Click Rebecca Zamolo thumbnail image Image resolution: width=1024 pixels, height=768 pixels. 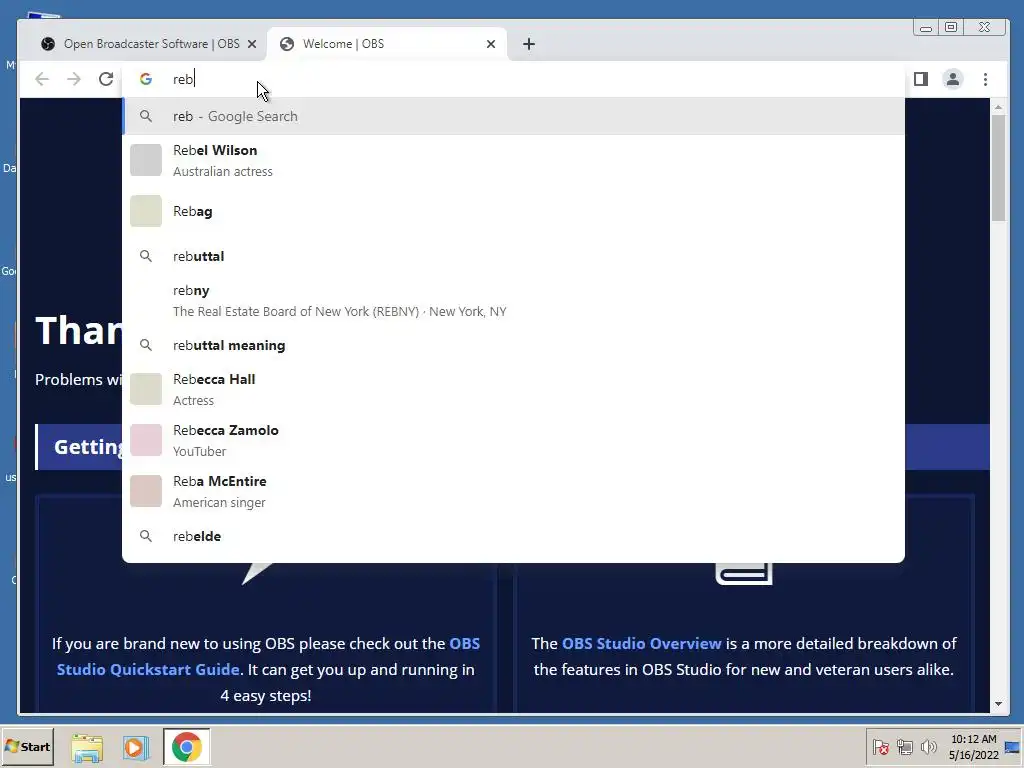146,440
